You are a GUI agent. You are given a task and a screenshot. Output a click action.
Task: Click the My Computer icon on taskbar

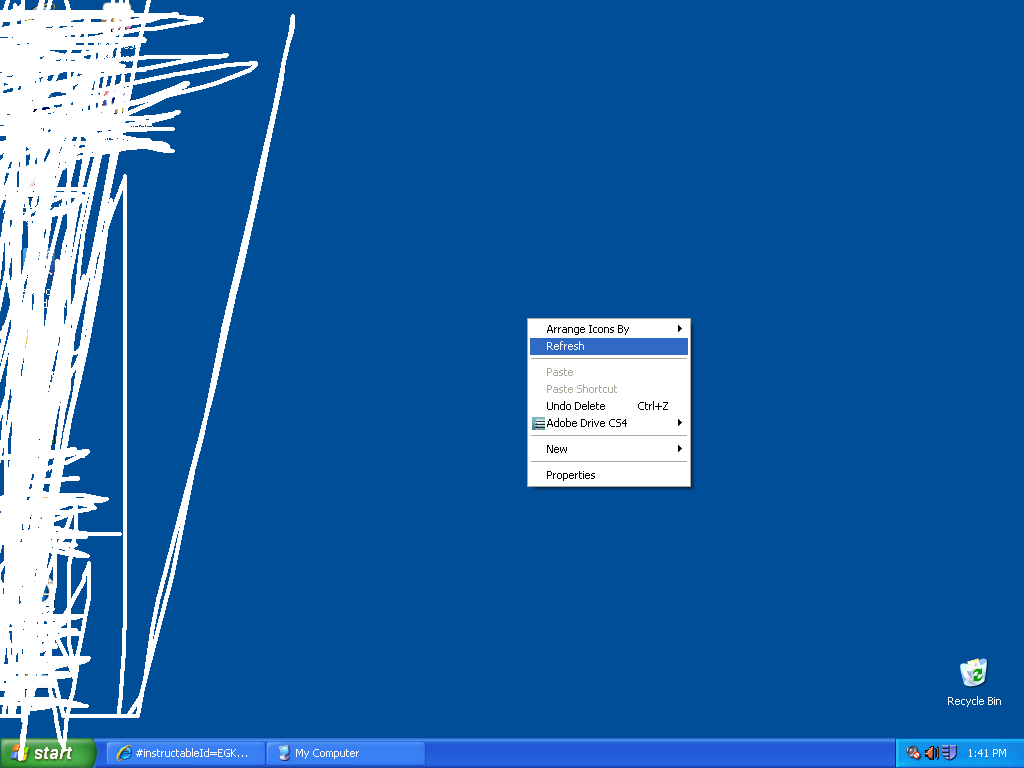click(x=284, y=753)
